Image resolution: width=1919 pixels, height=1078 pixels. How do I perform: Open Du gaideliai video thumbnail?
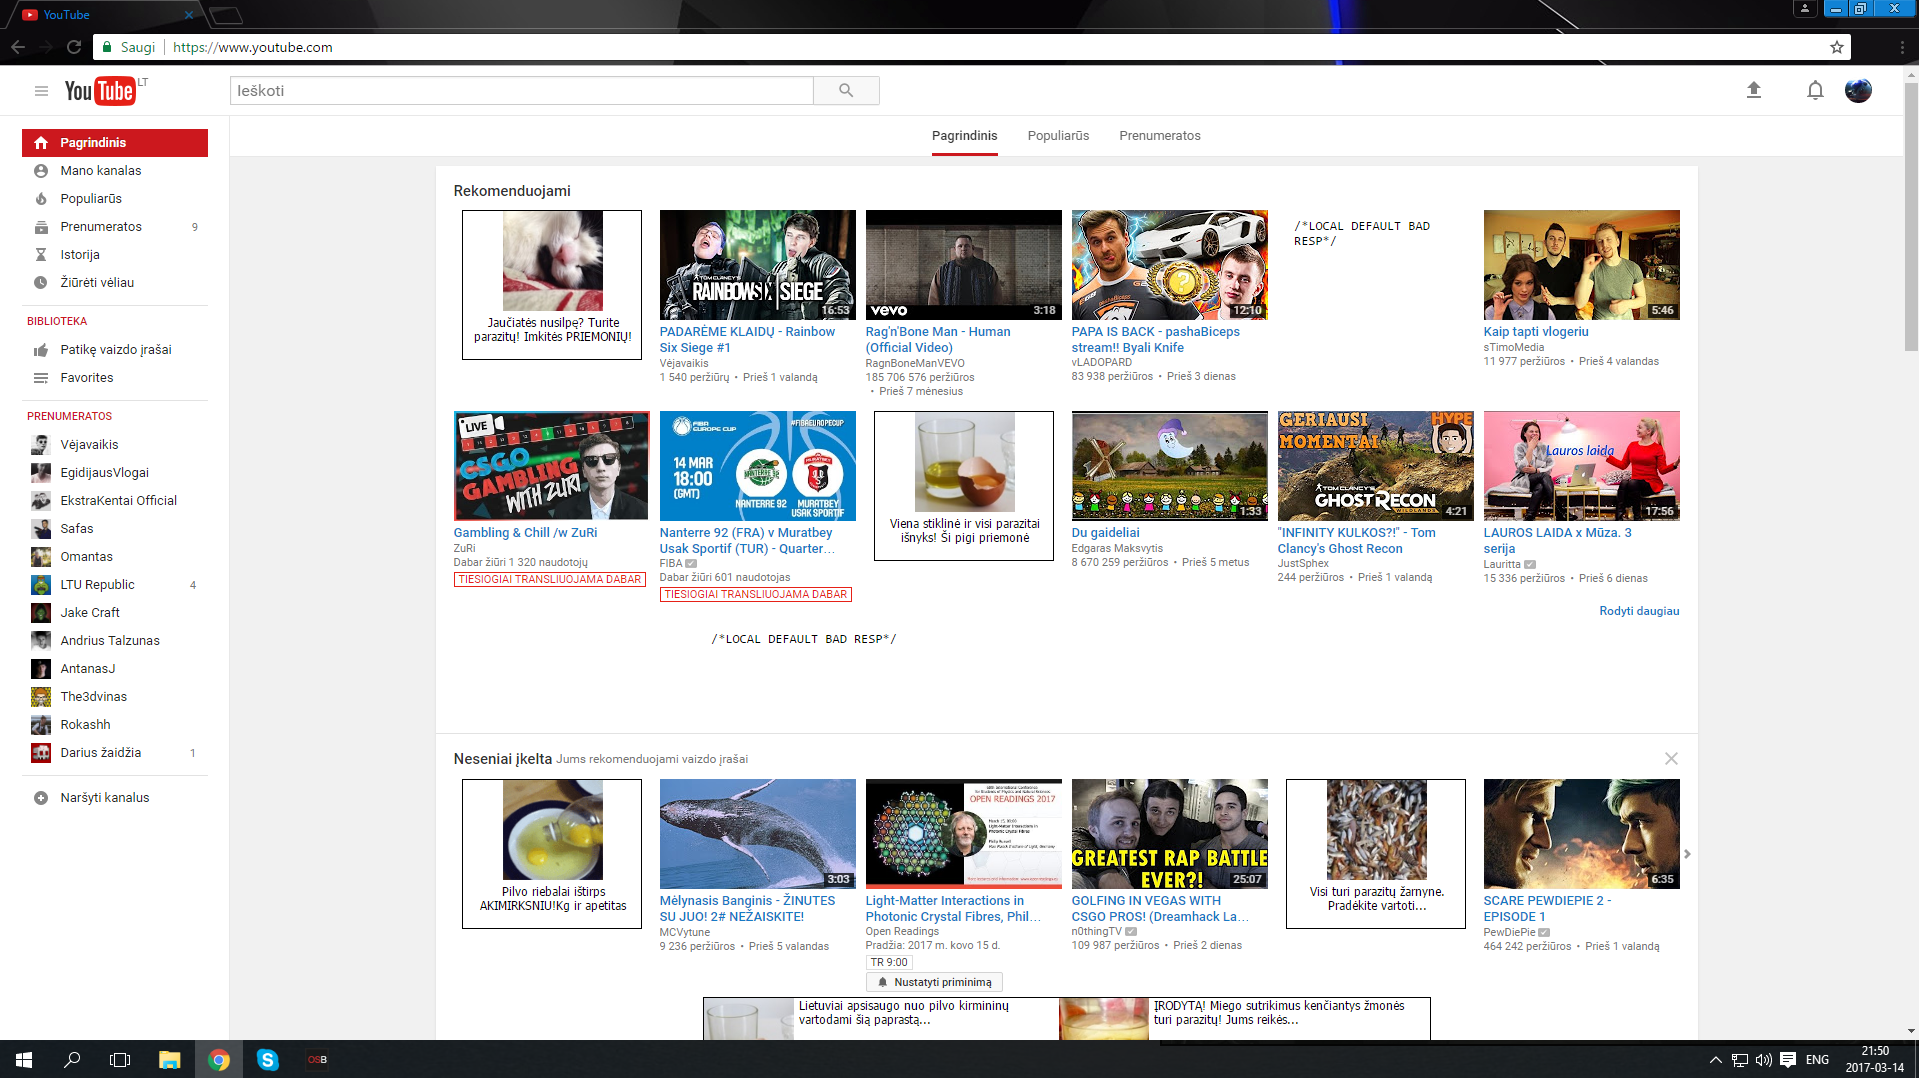tap(1169, 466)
